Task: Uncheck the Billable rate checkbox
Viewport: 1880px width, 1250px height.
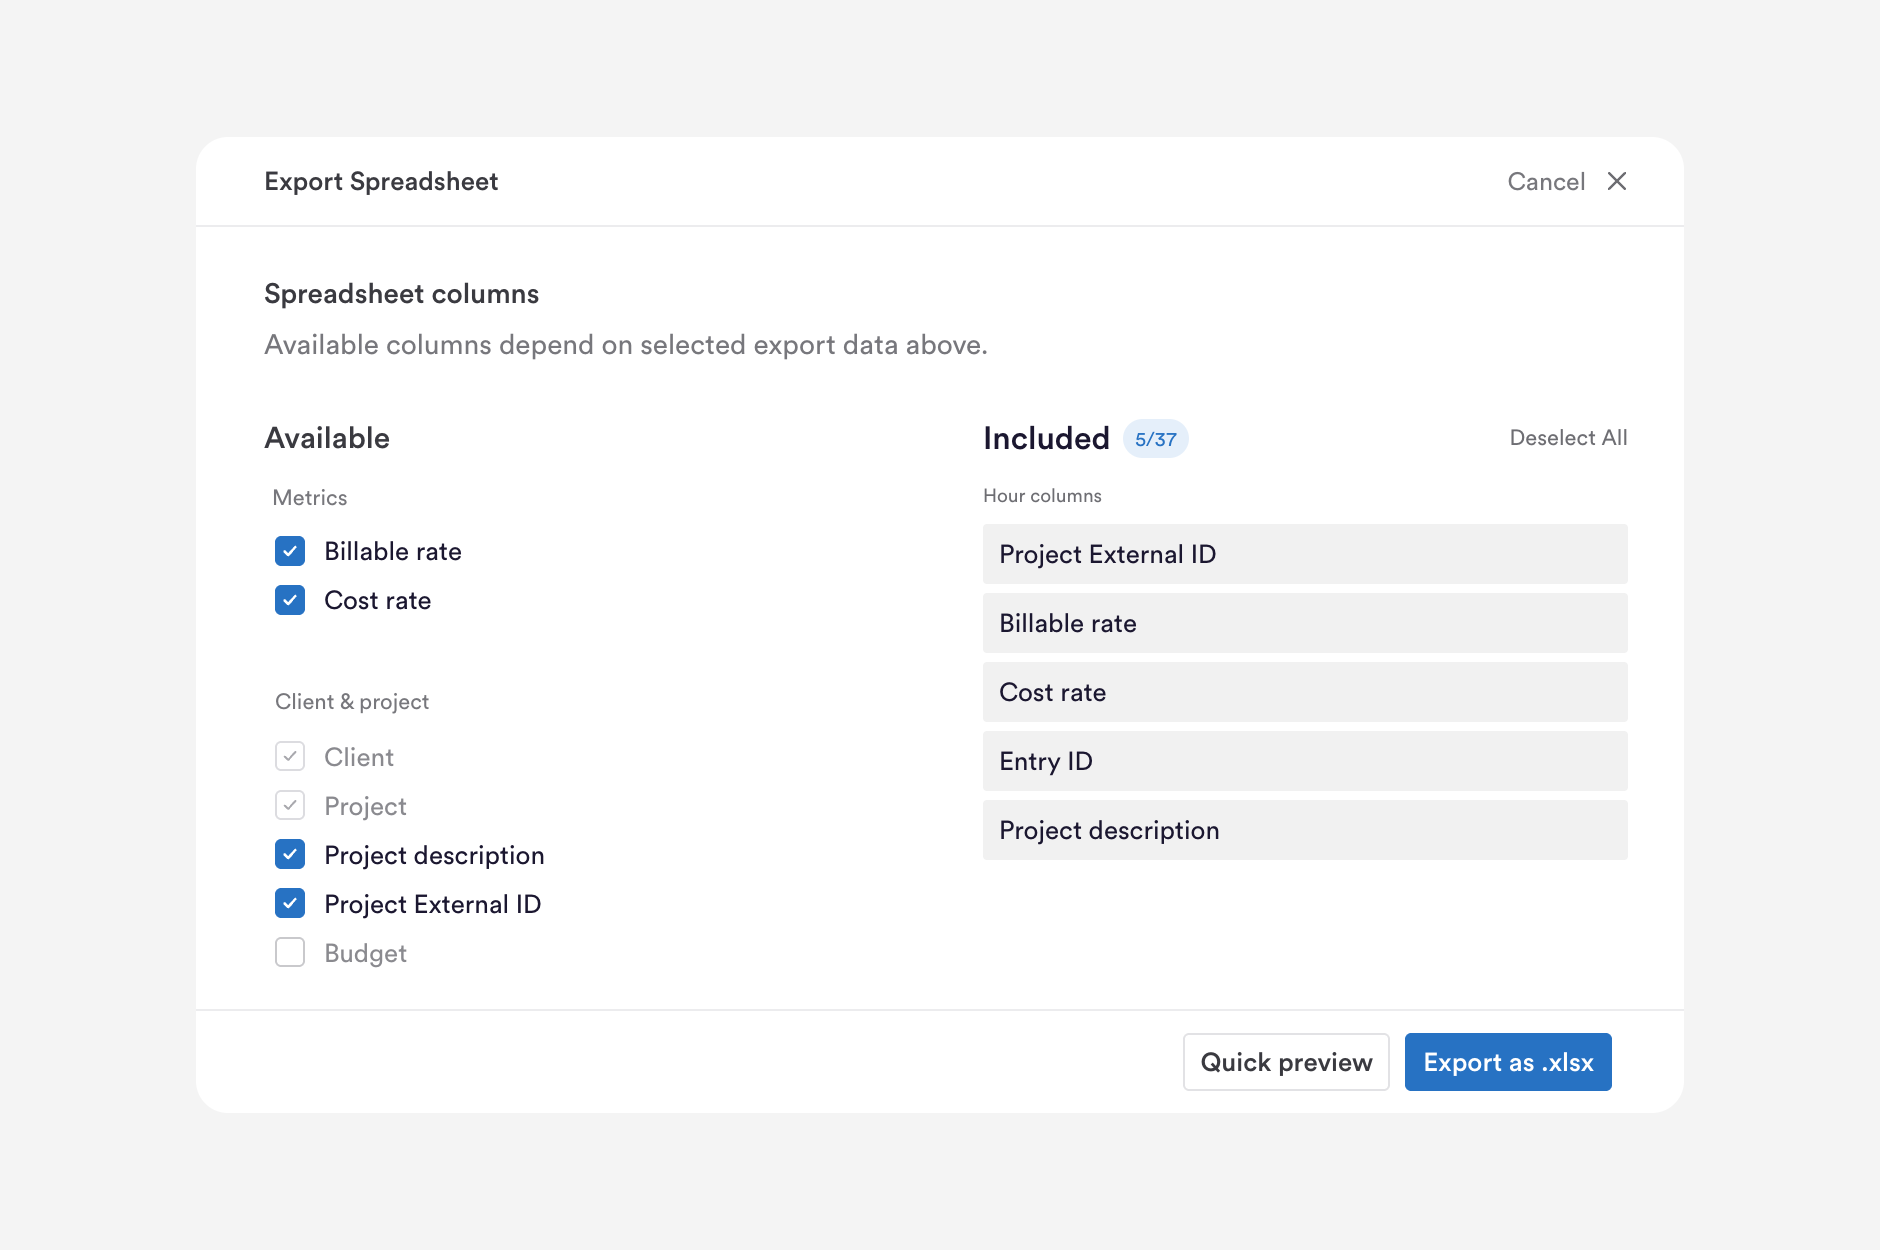Action: [290, 551]
